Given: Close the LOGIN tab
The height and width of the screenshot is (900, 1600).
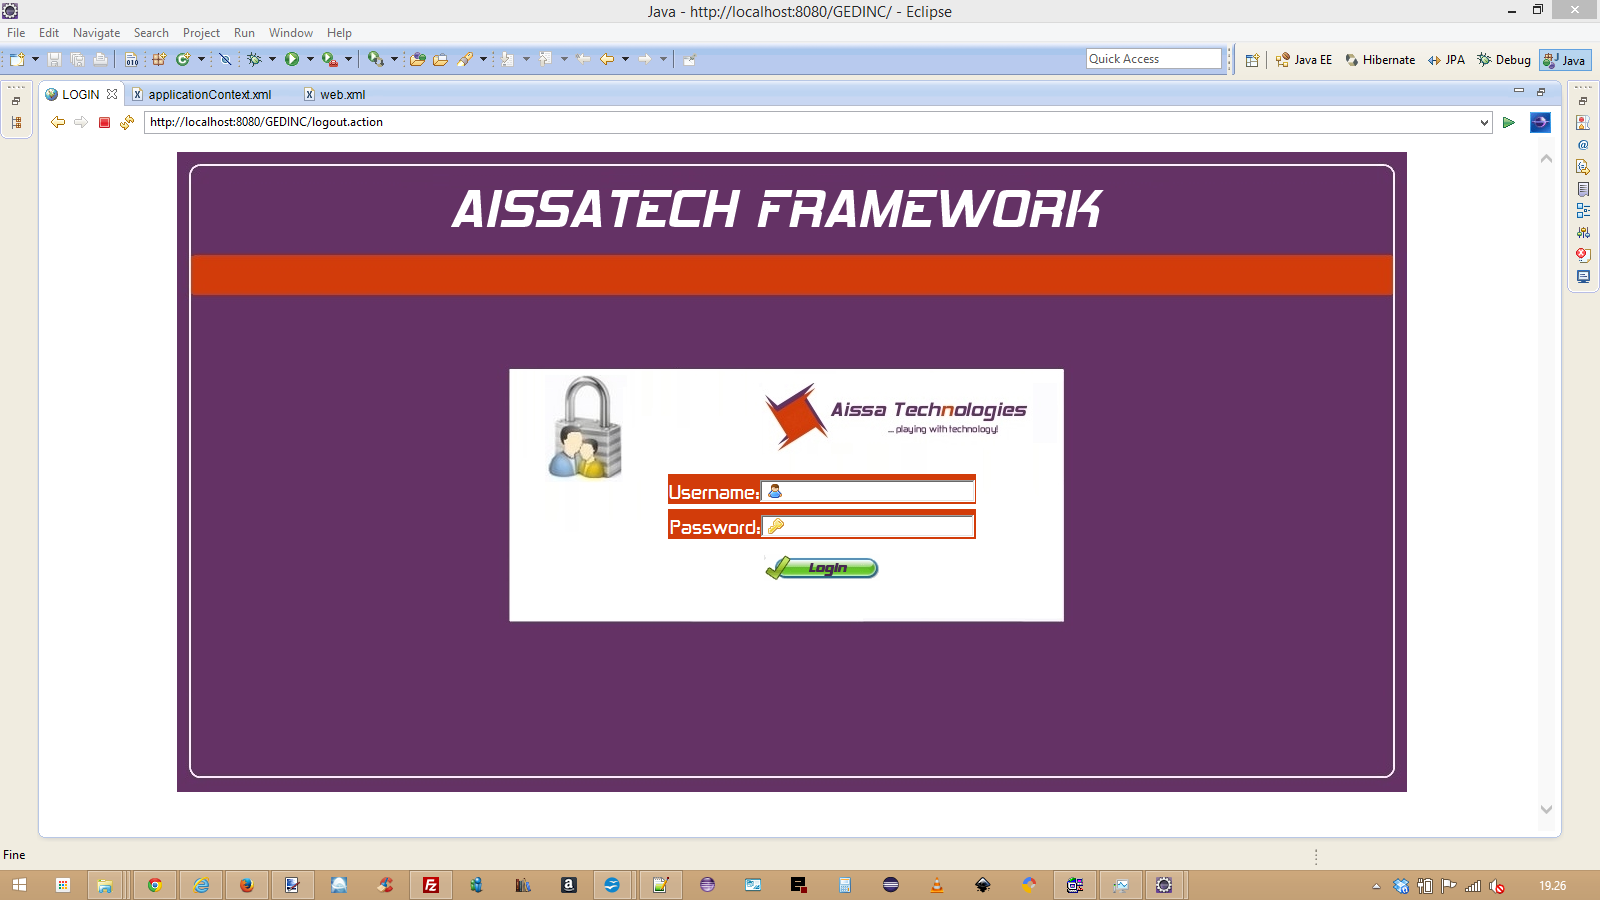Looking at the screenshot, I should [x=112, y=94].
